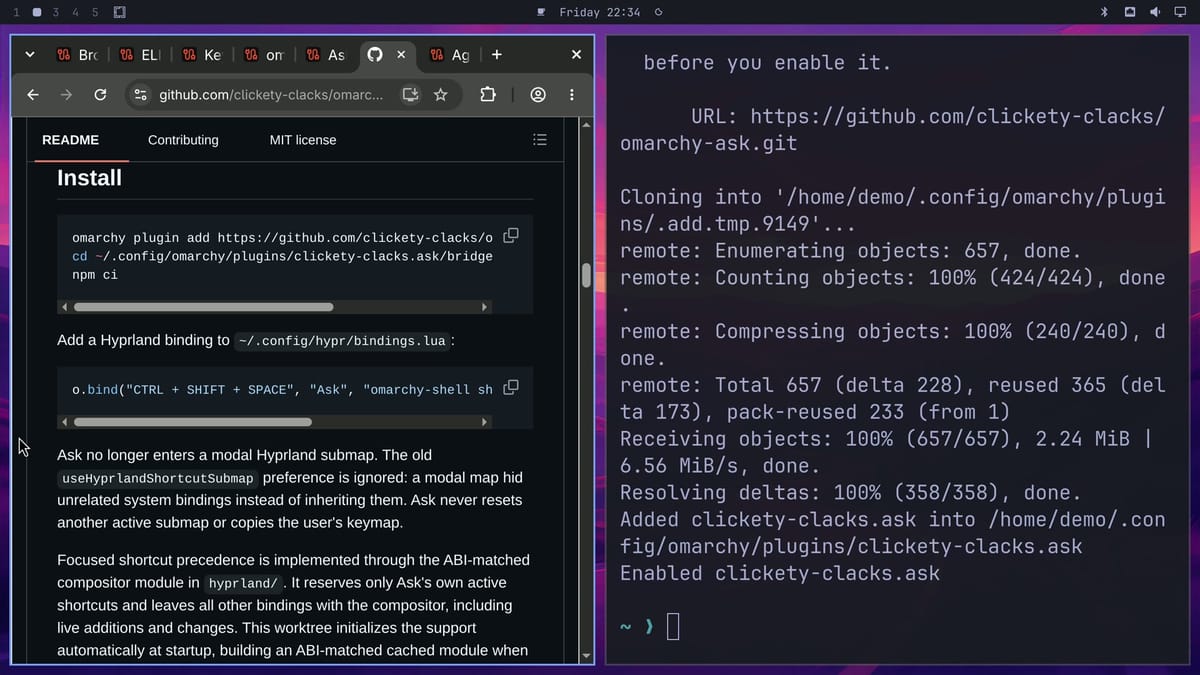This screenshot has width=1200, height=675.
Task: Click the 'omarchy plugin add' command line
Action: point(282,238)
